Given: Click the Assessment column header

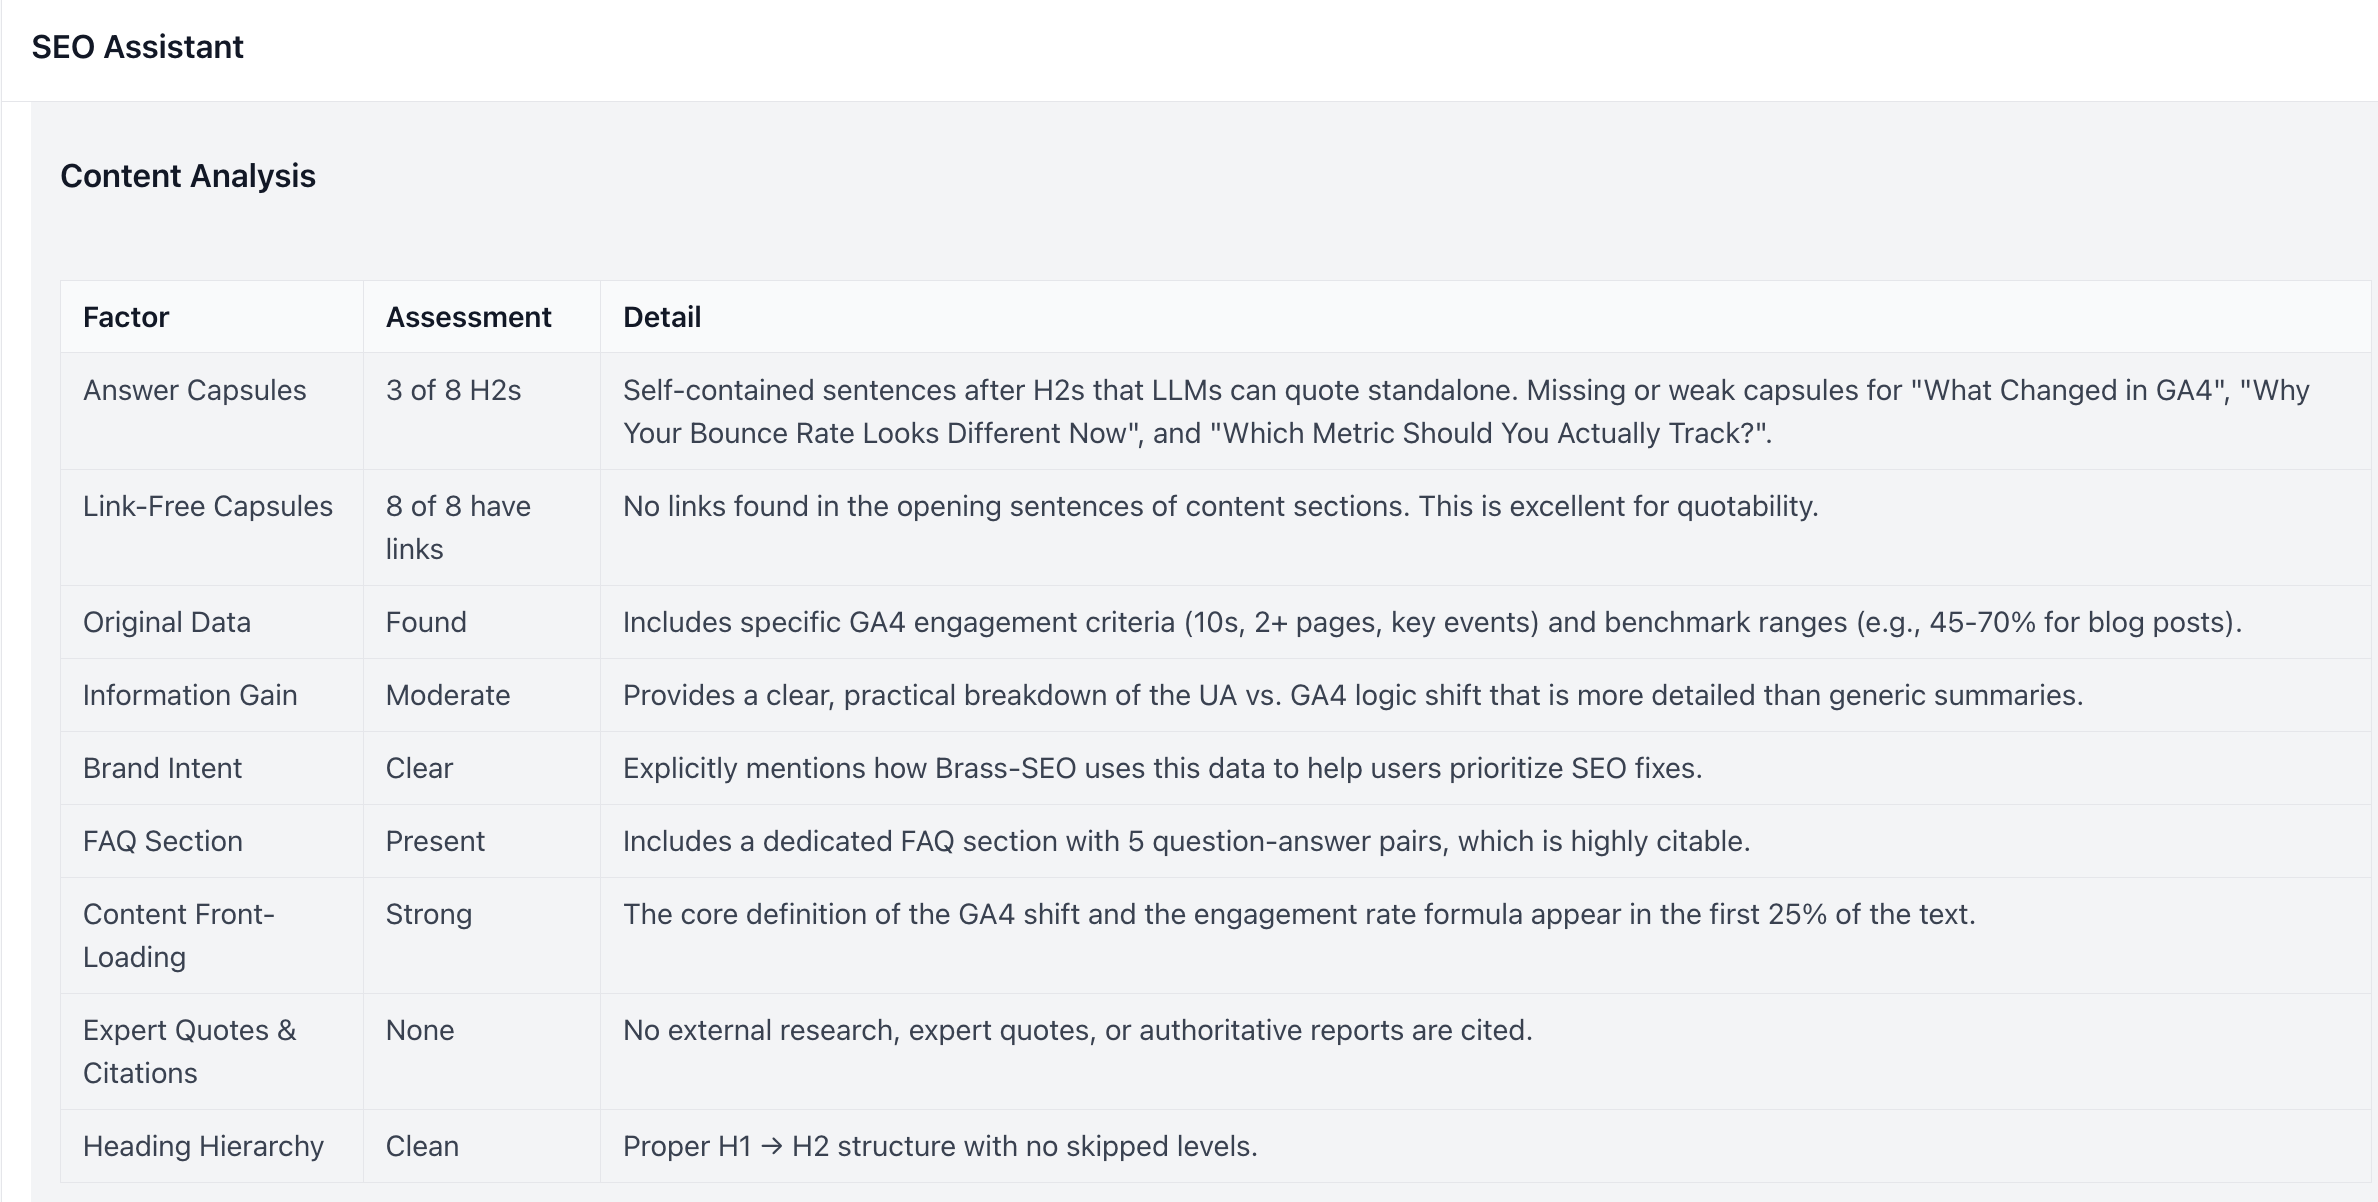Looking at the screenshot, I should click(x=468, y=317).
